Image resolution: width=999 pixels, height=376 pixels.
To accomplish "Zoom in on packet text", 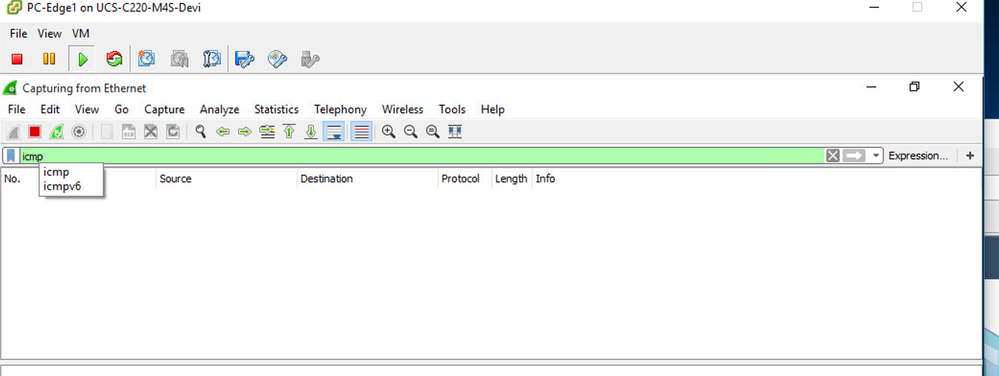I will pyautogui.click(x=389, y=132).
